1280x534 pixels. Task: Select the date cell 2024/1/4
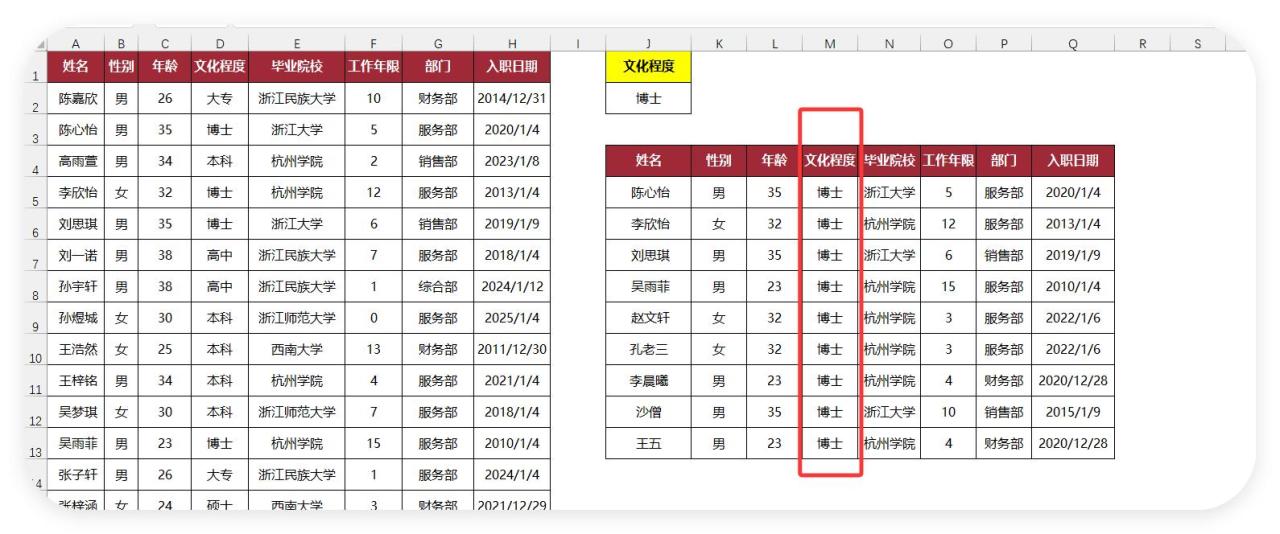(513, 475)
